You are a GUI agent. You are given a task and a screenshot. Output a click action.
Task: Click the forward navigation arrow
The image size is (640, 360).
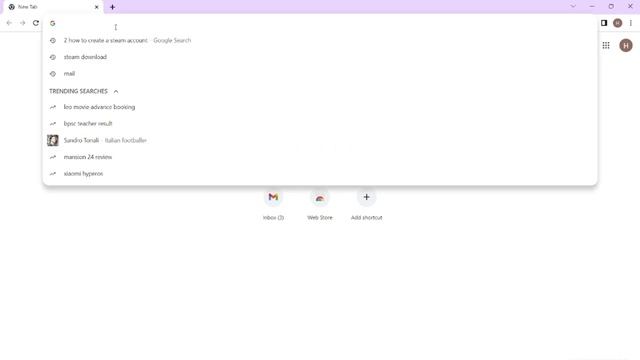click(22, 23)
